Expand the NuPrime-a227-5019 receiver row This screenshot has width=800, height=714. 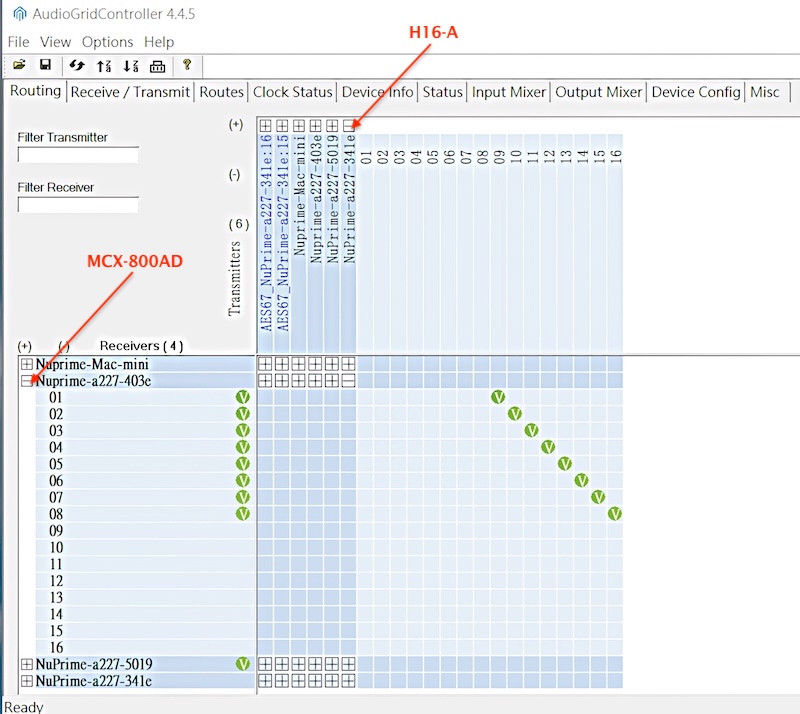[27, 664]
